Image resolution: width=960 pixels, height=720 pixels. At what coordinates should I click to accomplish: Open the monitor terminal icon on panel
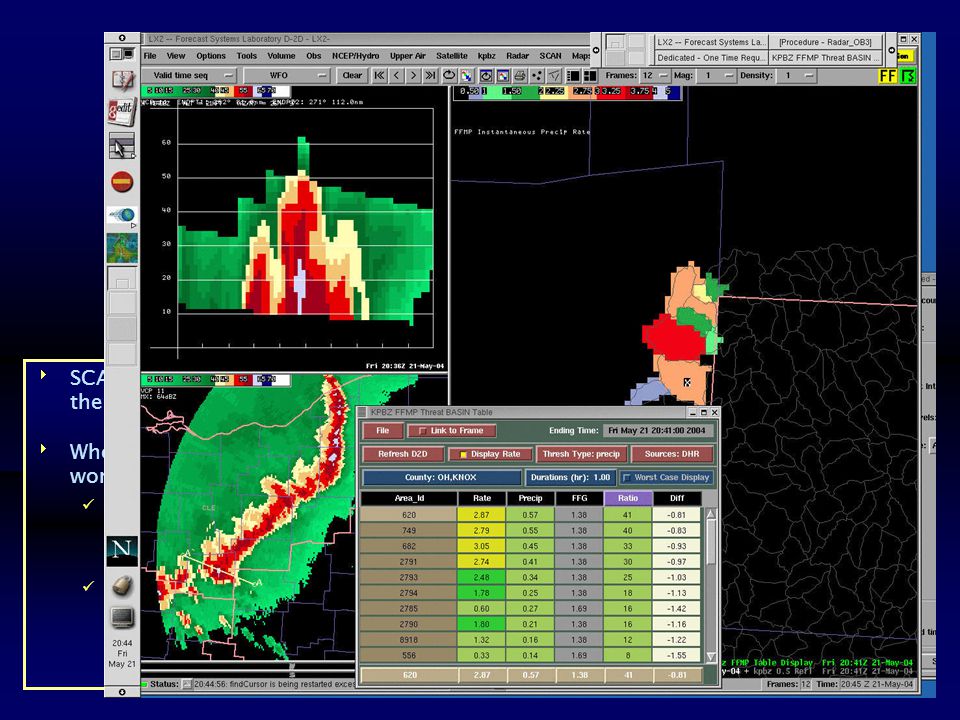click(122, 618)
